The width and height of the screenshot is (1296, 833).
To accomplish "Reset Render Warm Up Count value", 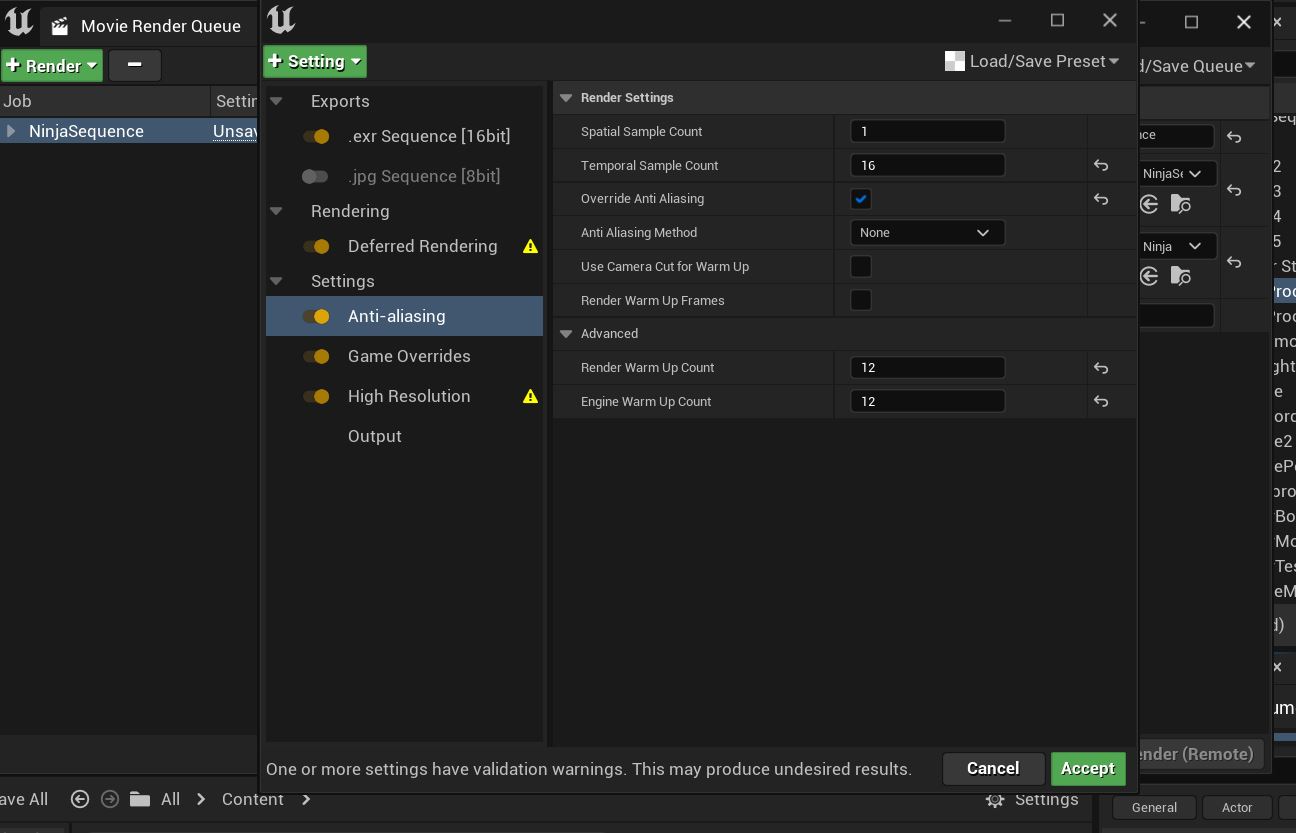I will point(1101,369).
